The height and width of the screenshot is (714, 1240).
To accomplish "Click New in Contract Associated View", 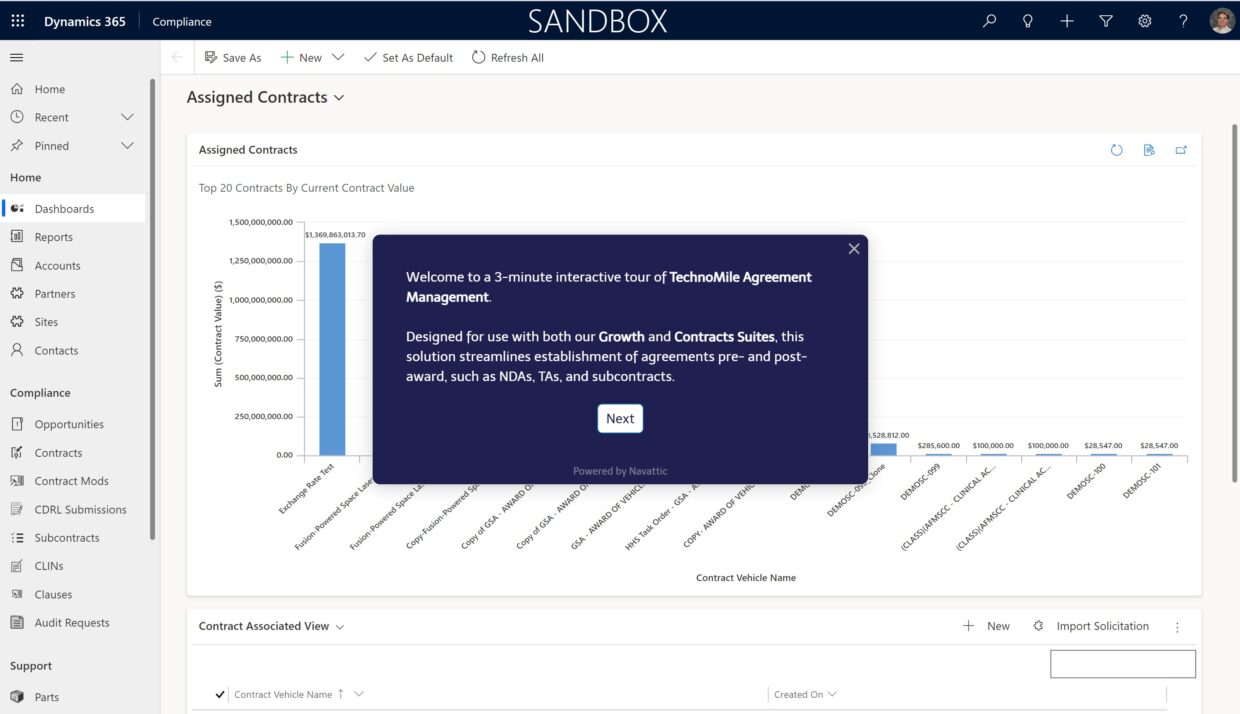I will (x=987, y=626).
